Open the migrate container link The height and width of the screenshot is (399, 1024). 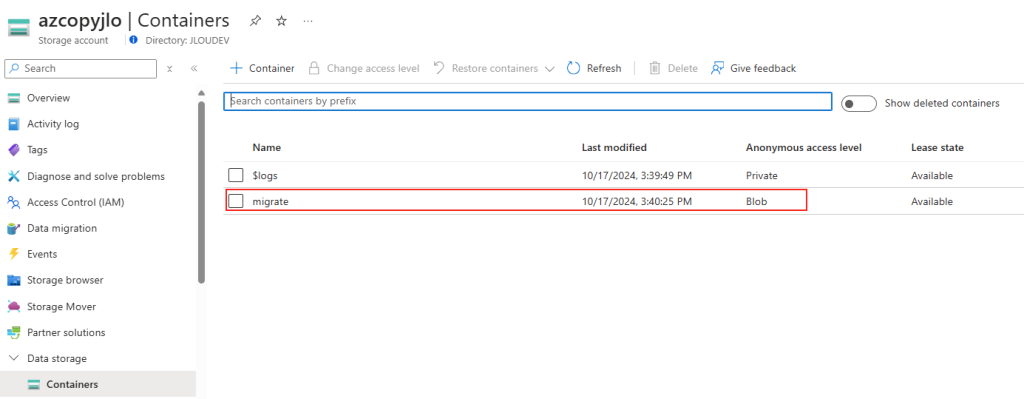pyautogui.click(x=270, y=202)
